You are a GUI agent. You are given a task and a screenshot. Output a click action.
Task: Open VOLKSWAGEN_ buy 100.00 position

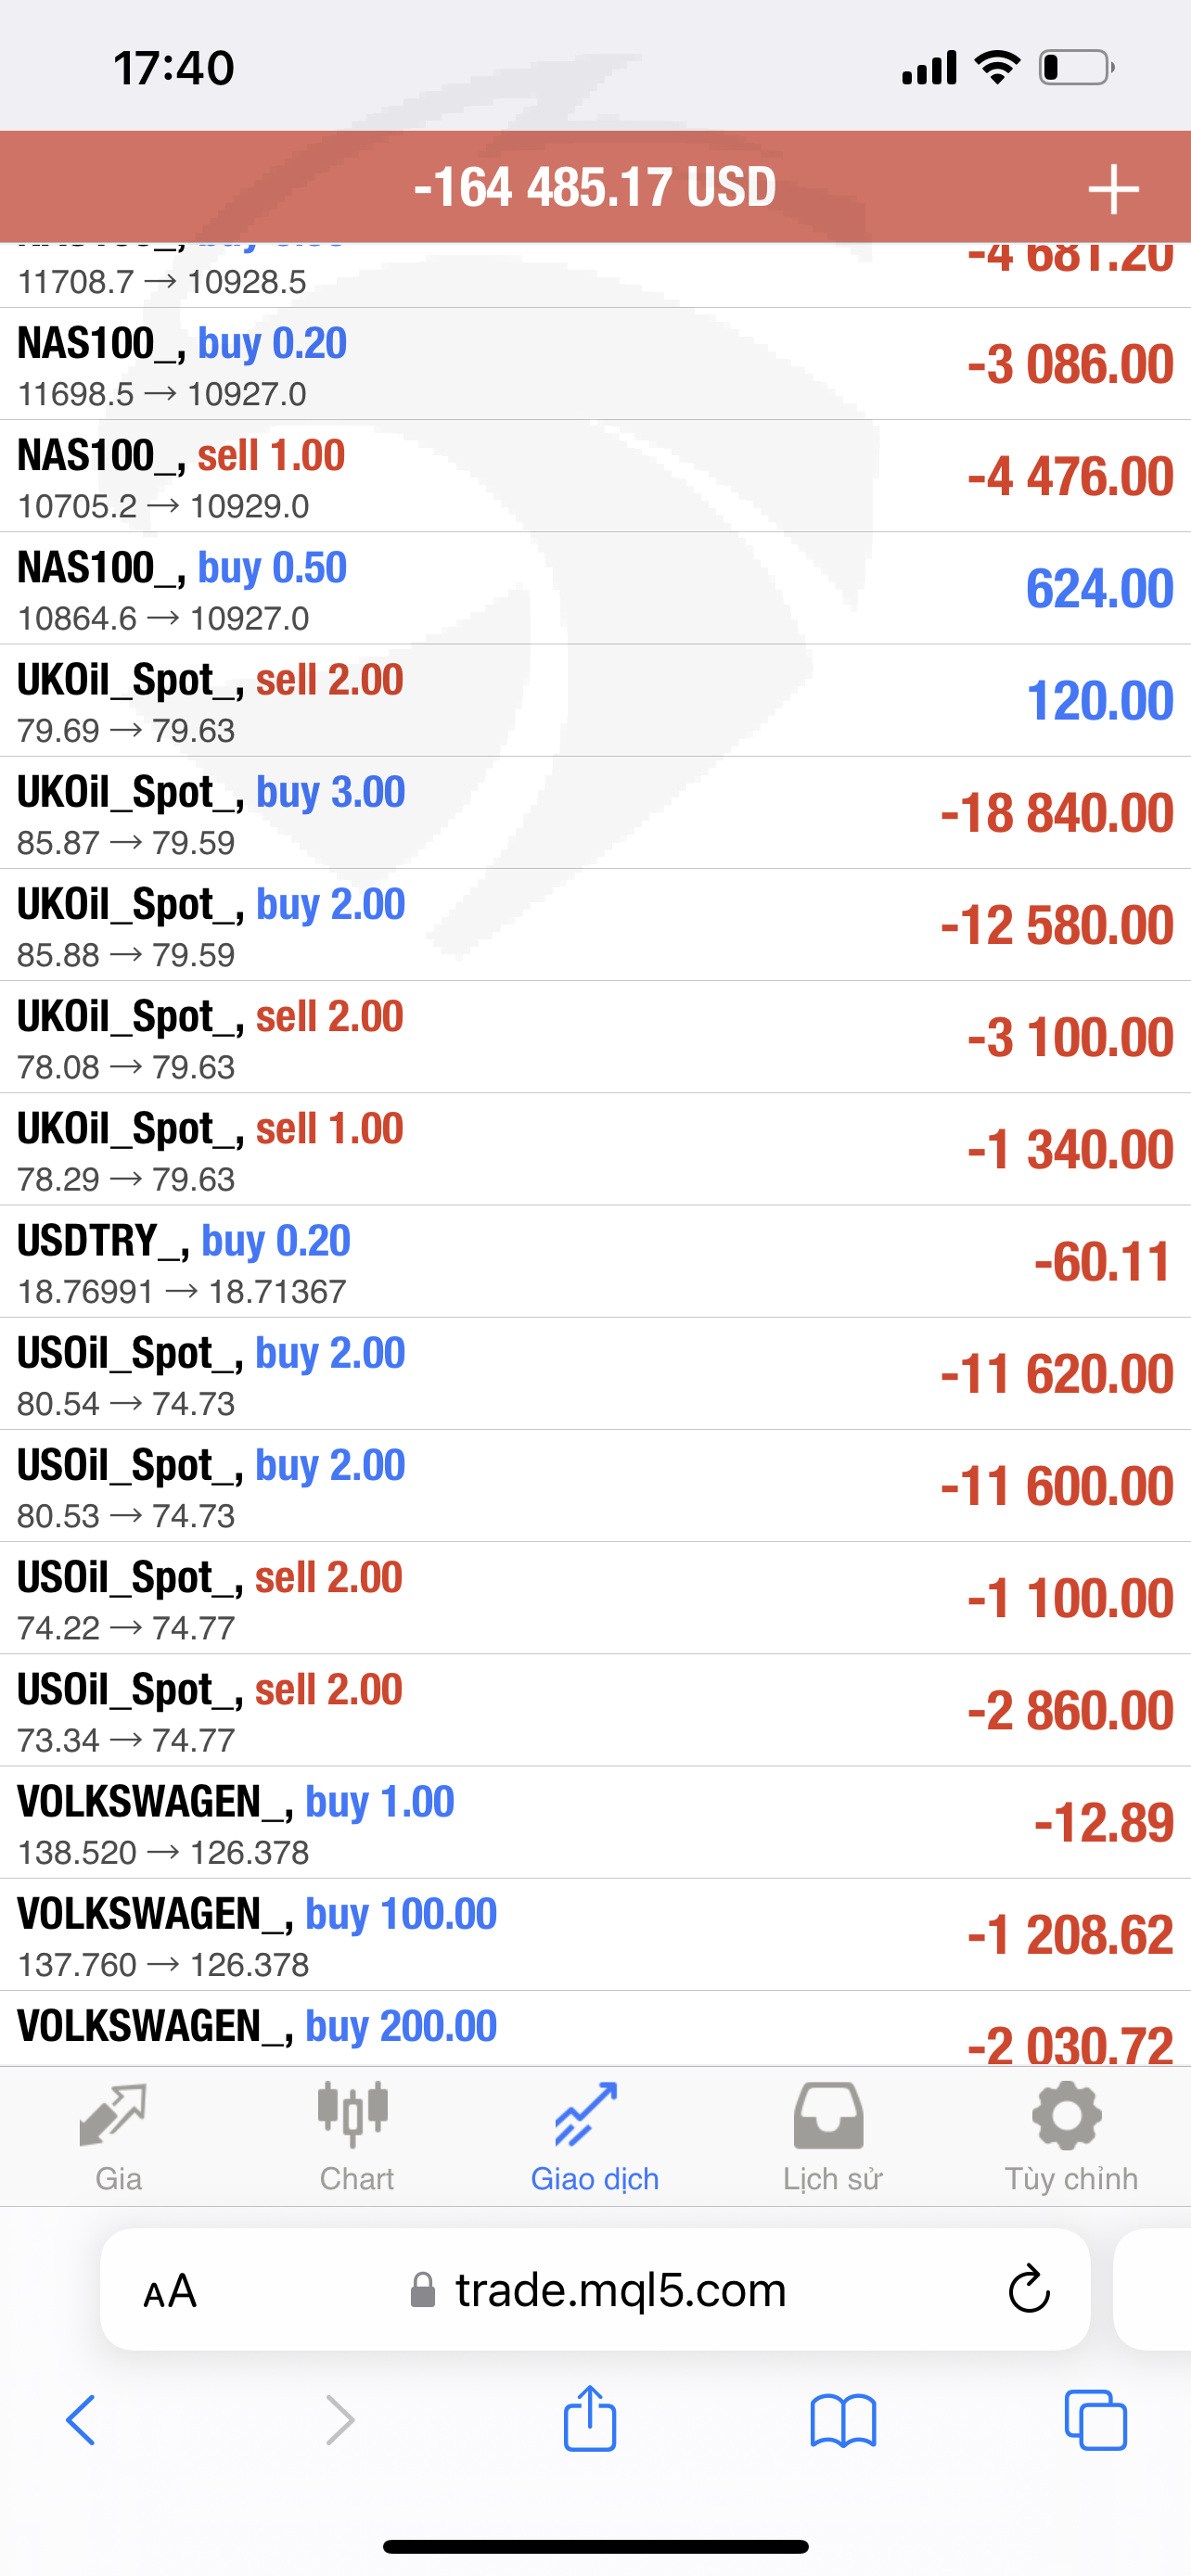click(595, 1935)
